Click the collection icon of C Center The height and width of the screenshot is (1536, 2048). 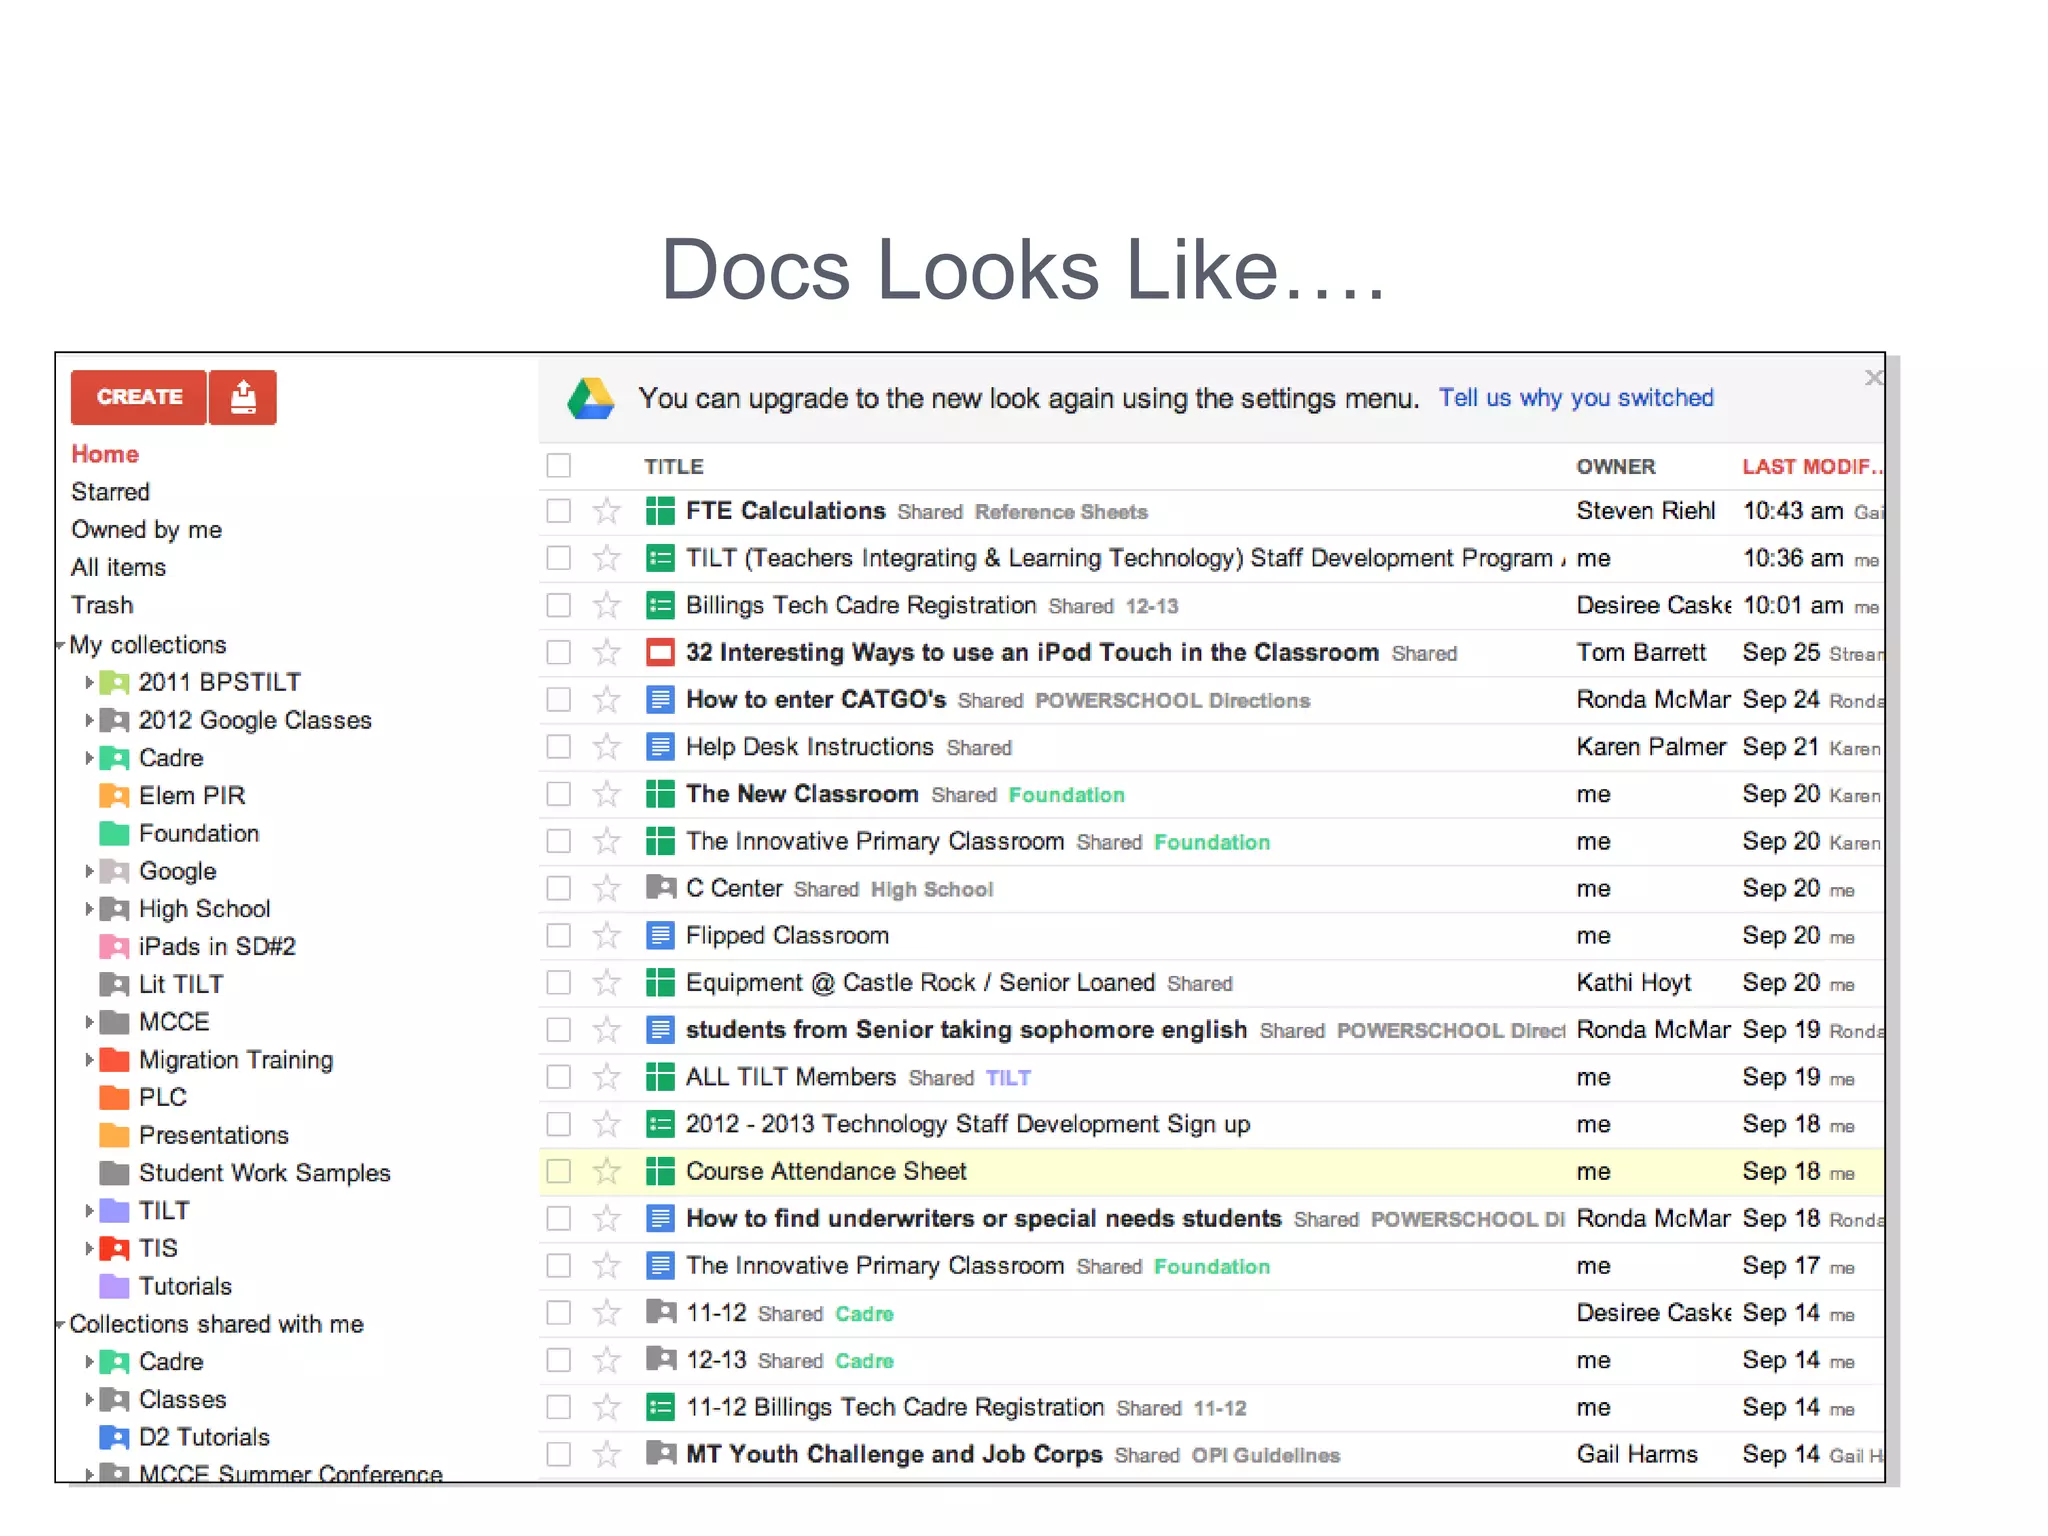click(x=660, y=887)
